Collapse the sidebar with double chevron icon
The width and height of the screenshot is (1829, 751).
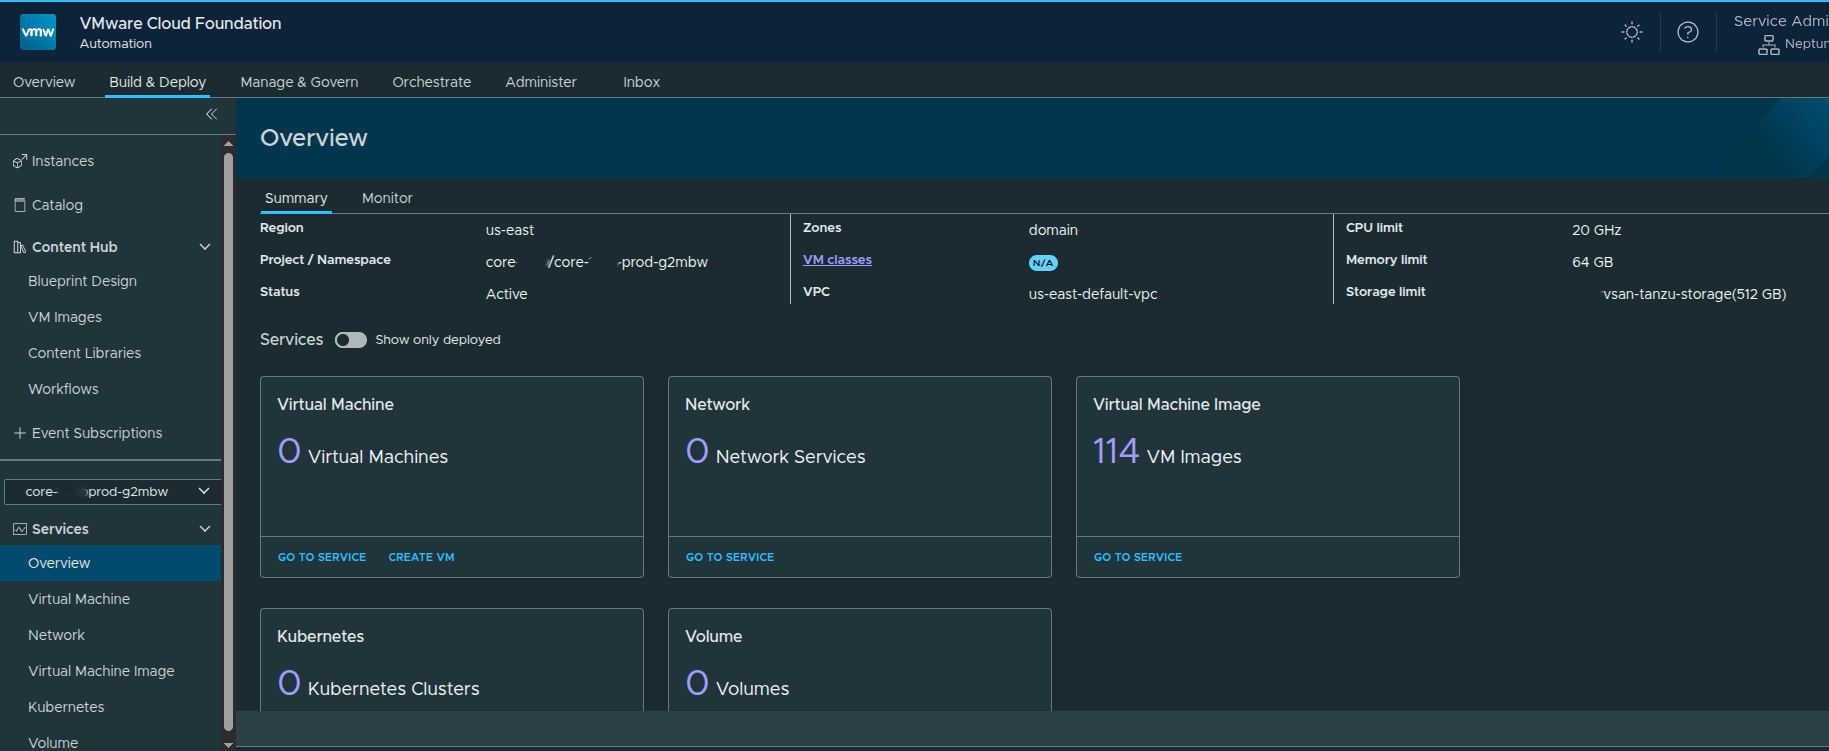211,114
